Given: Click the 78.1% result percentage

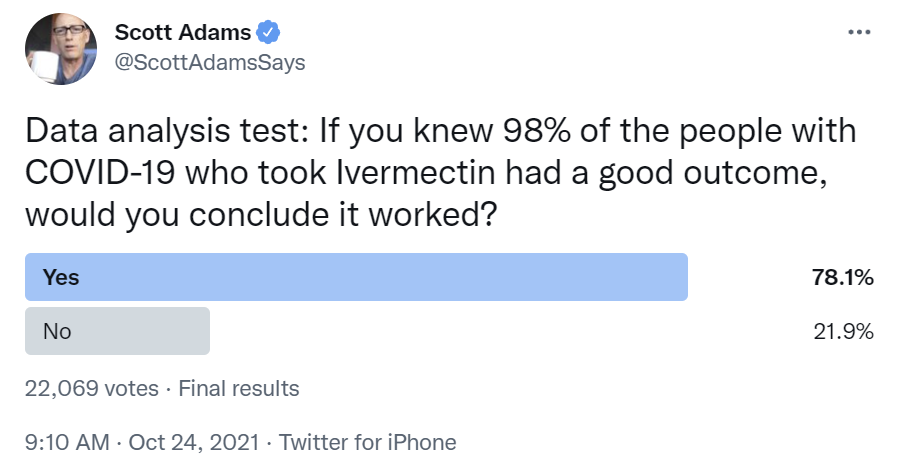Looking at the screenshot, I should click(x=843, y=278).
